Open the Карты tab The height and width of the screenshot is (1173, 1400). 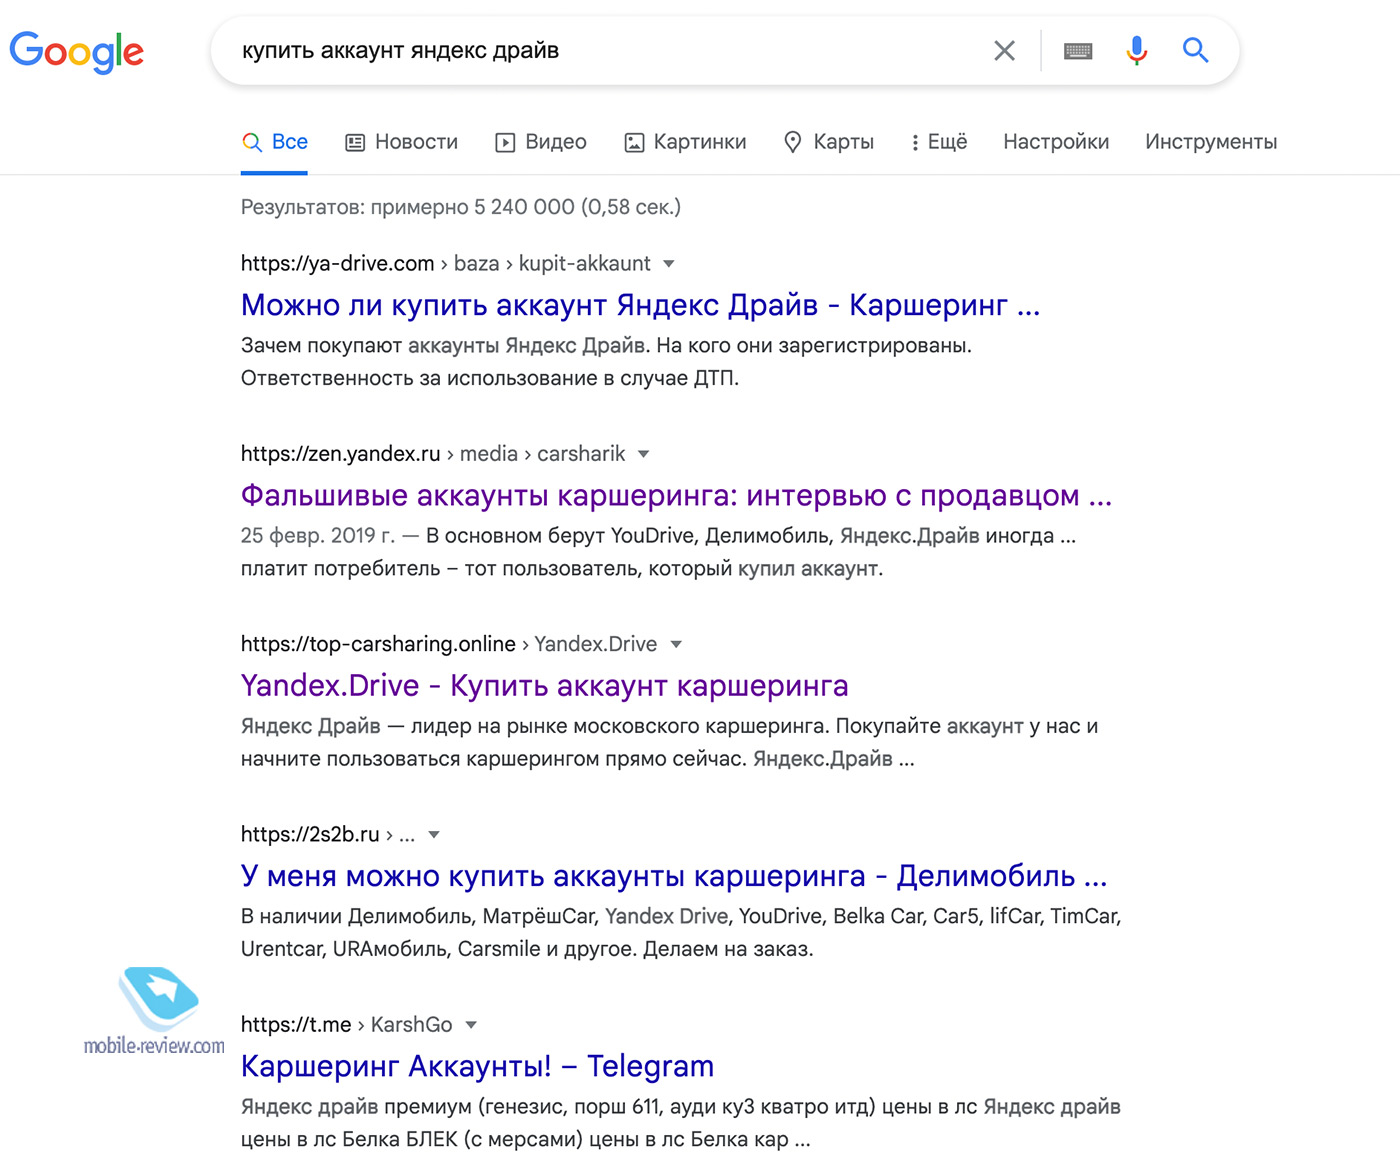click(x=829, y=142)
